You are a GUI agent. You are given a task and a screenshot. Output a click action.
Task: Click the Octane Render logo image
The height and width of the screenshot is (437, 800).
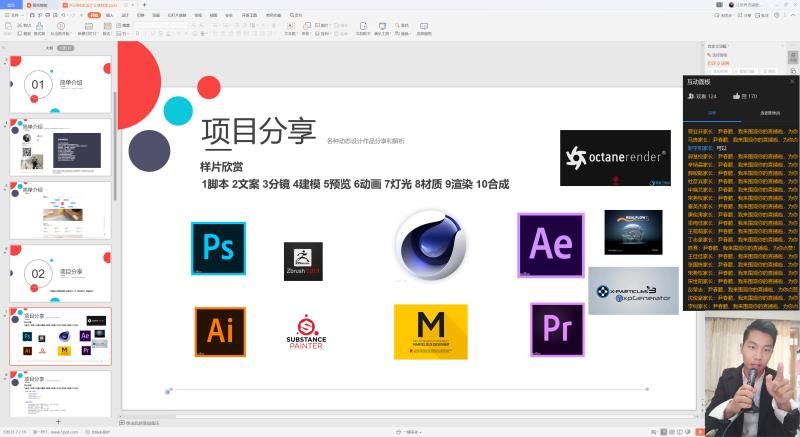click(x=615, y=158)
